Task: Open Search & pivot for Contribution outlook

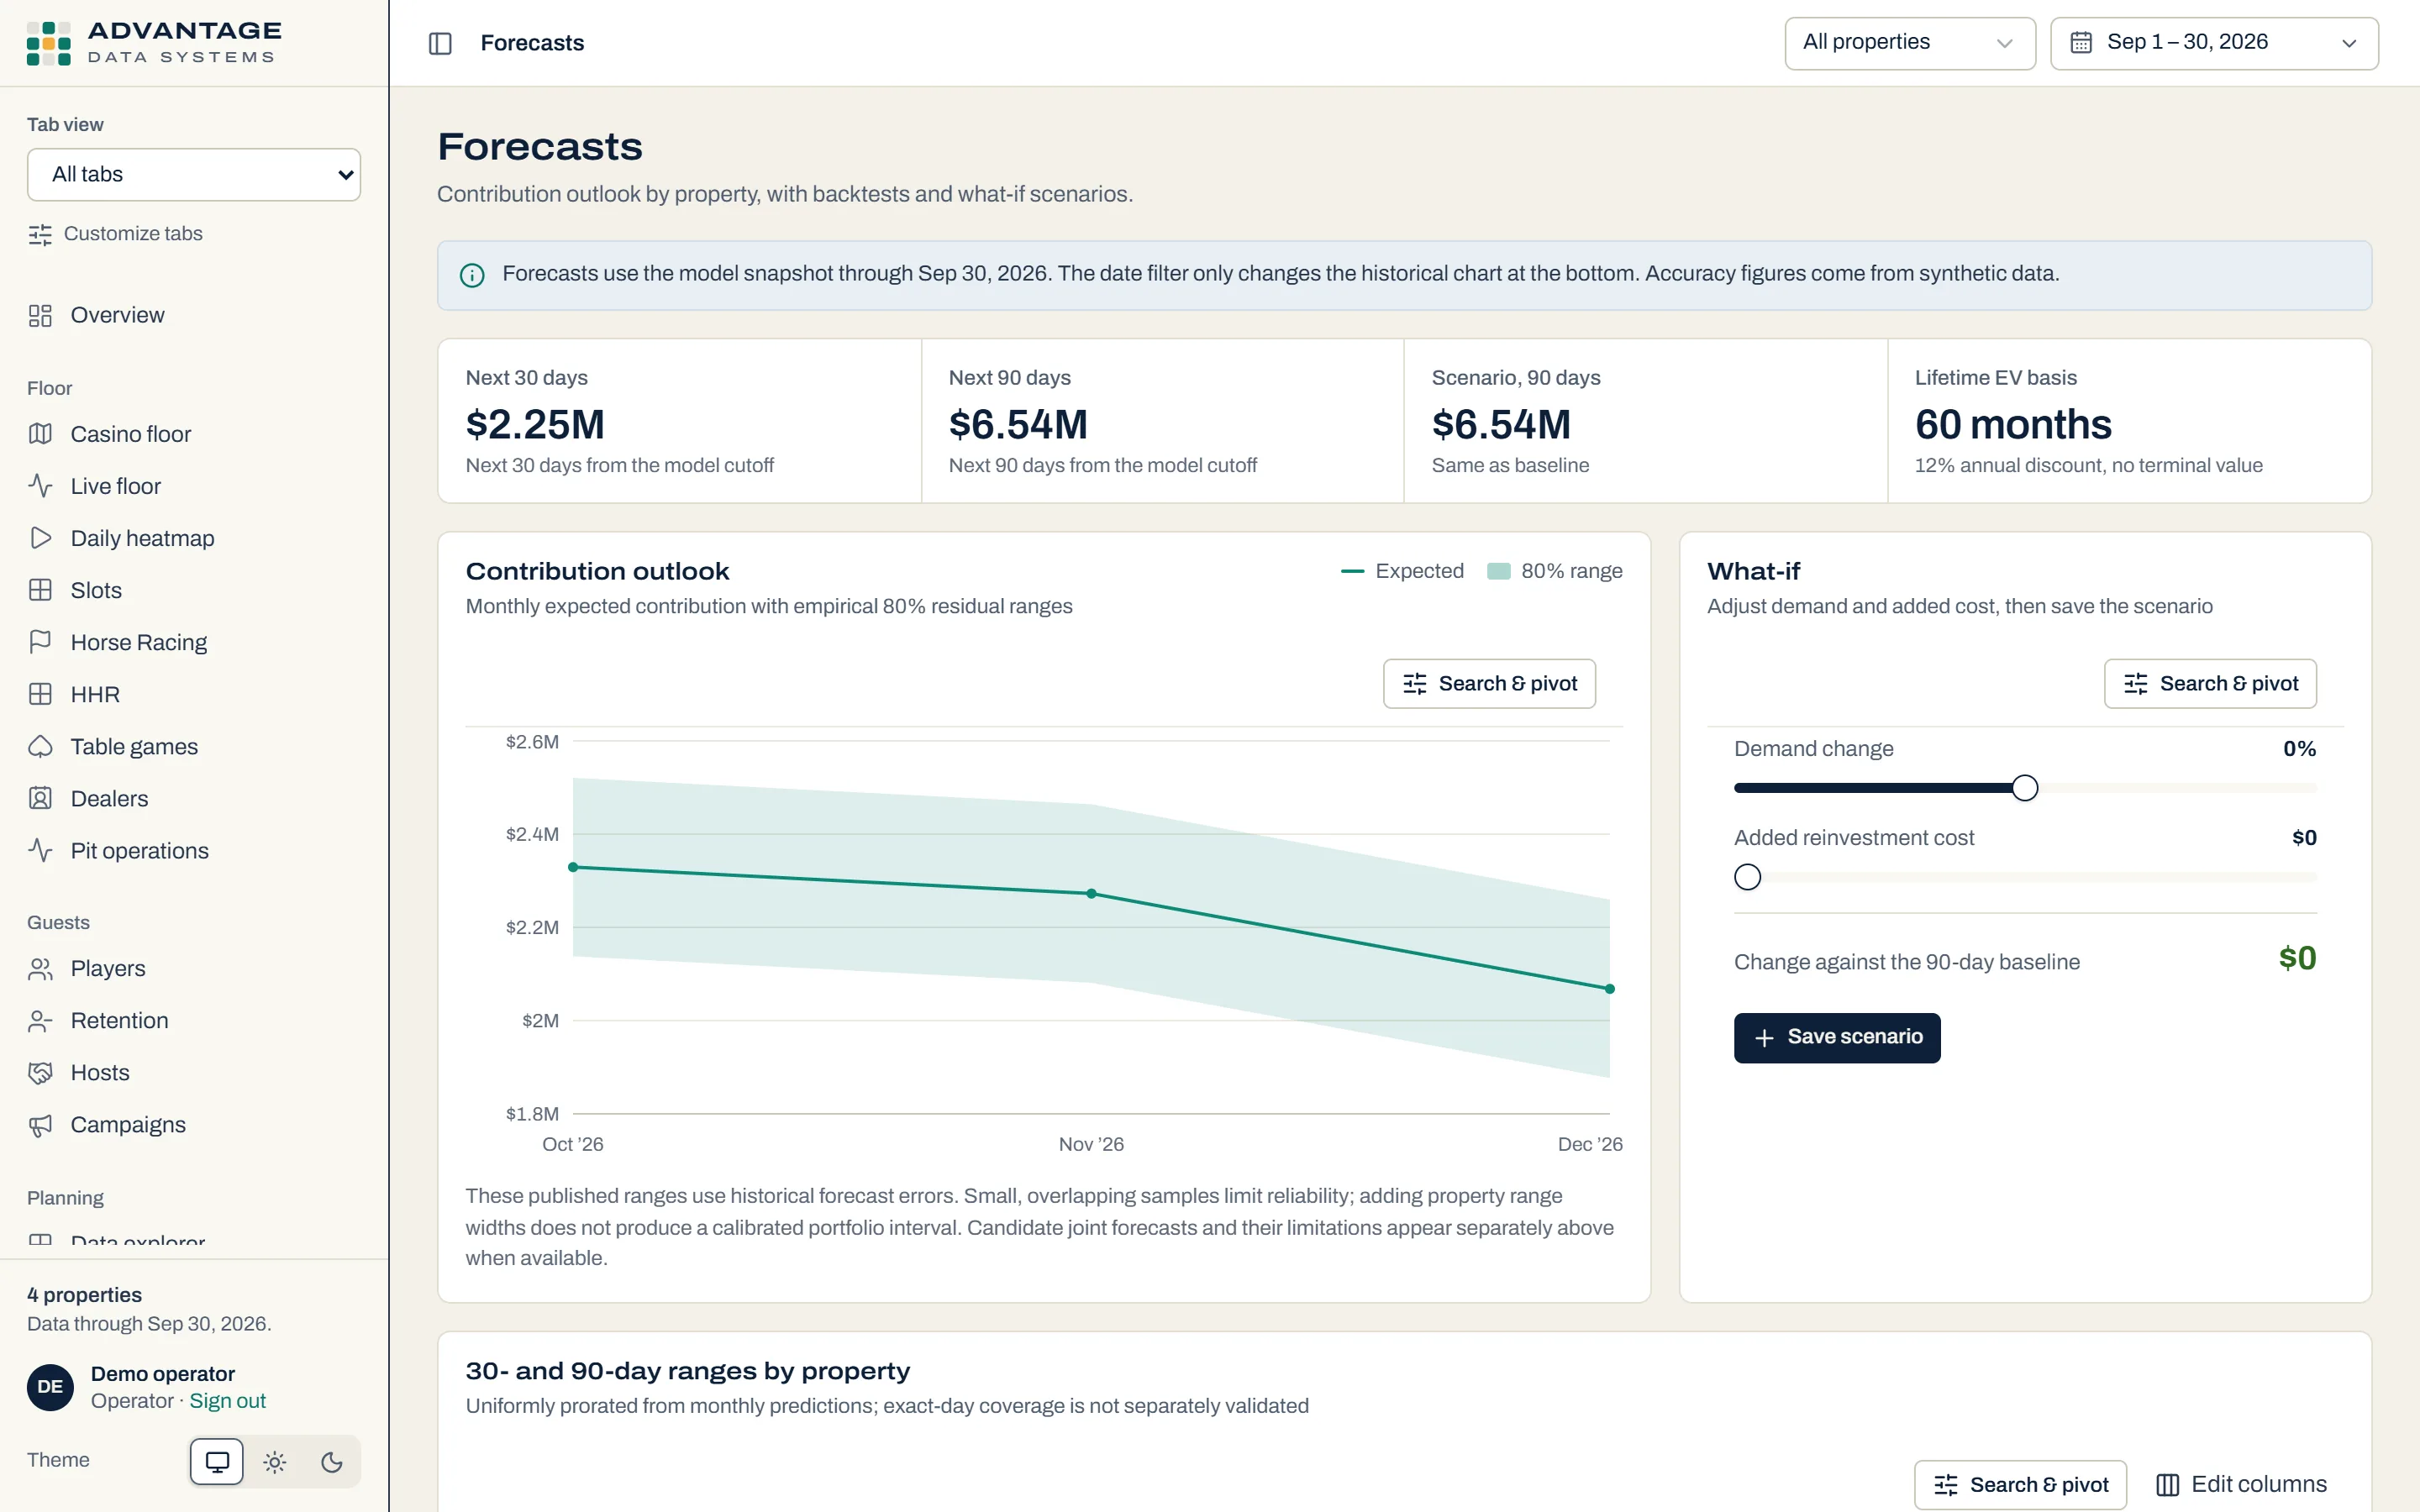Action: pos(1489,684)
